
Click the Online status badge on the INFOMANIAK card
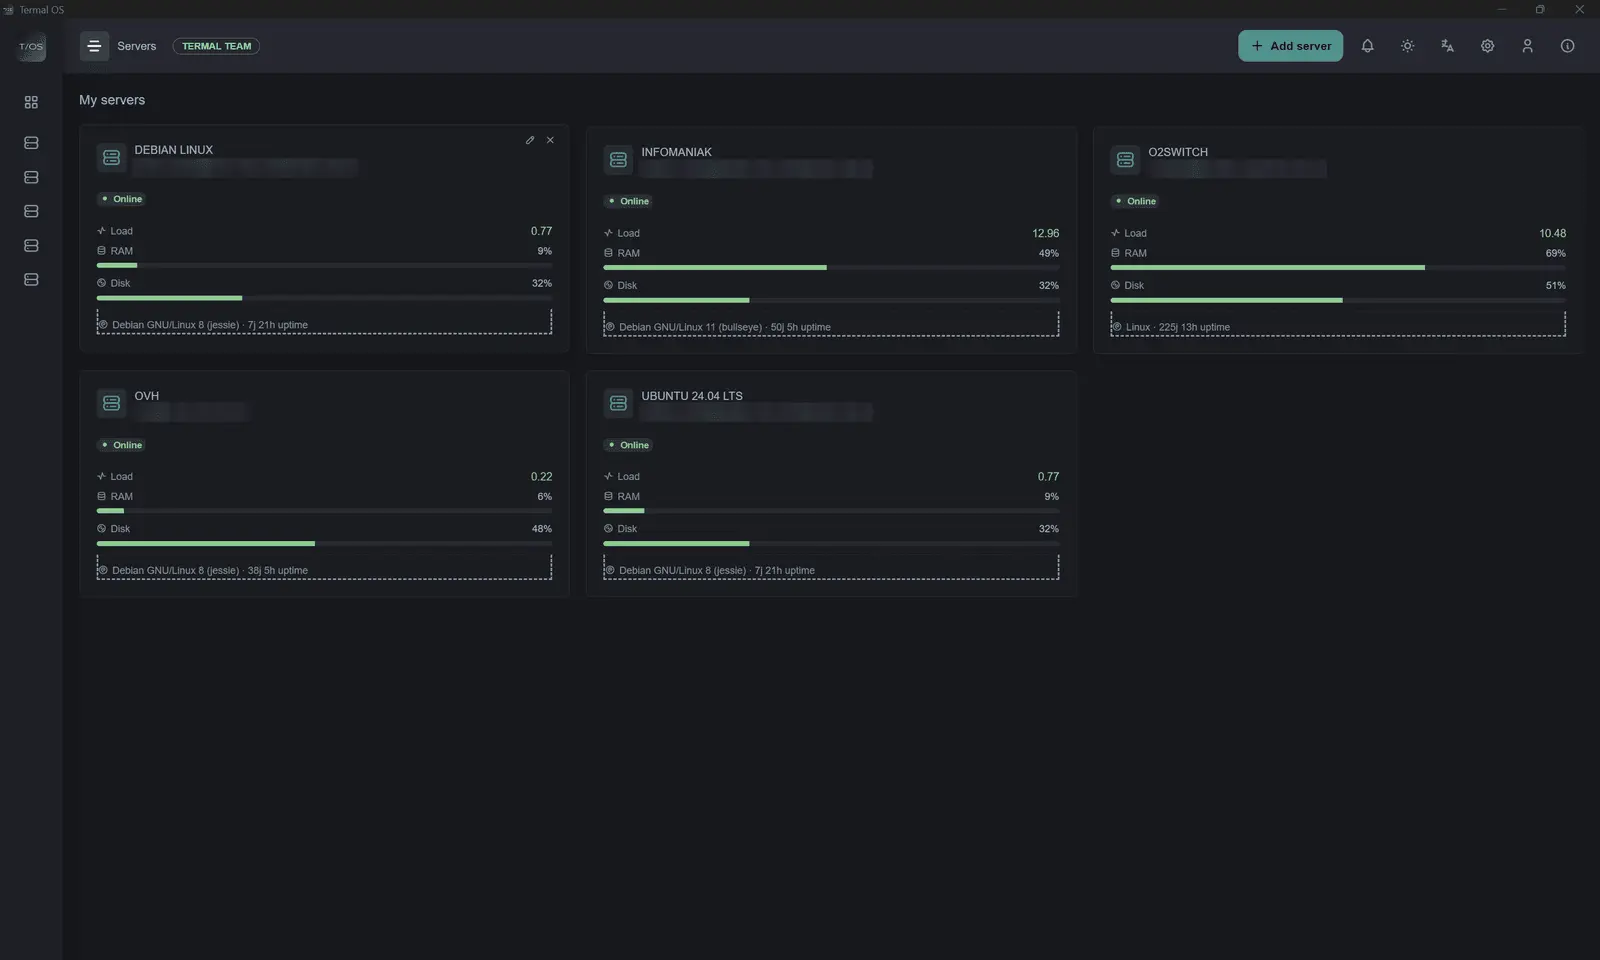point(628,201)
